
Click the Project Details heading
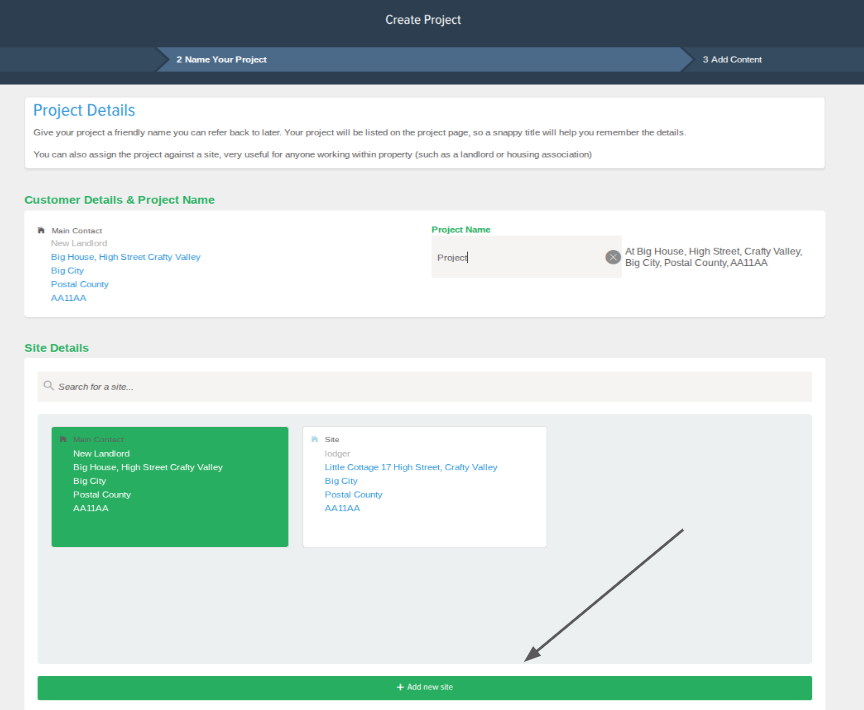point(84,110)
